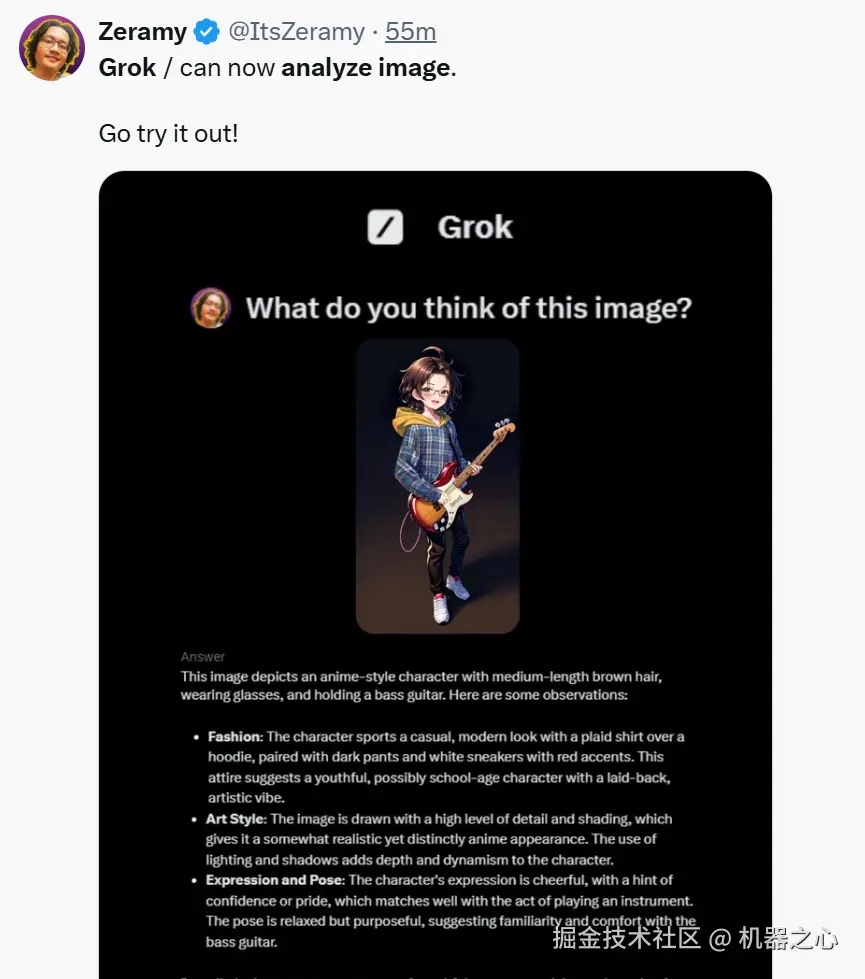This screenshot has width=865, height=979.
Task: Select the 'What do you think' question
Action: (x=468, y=308)
